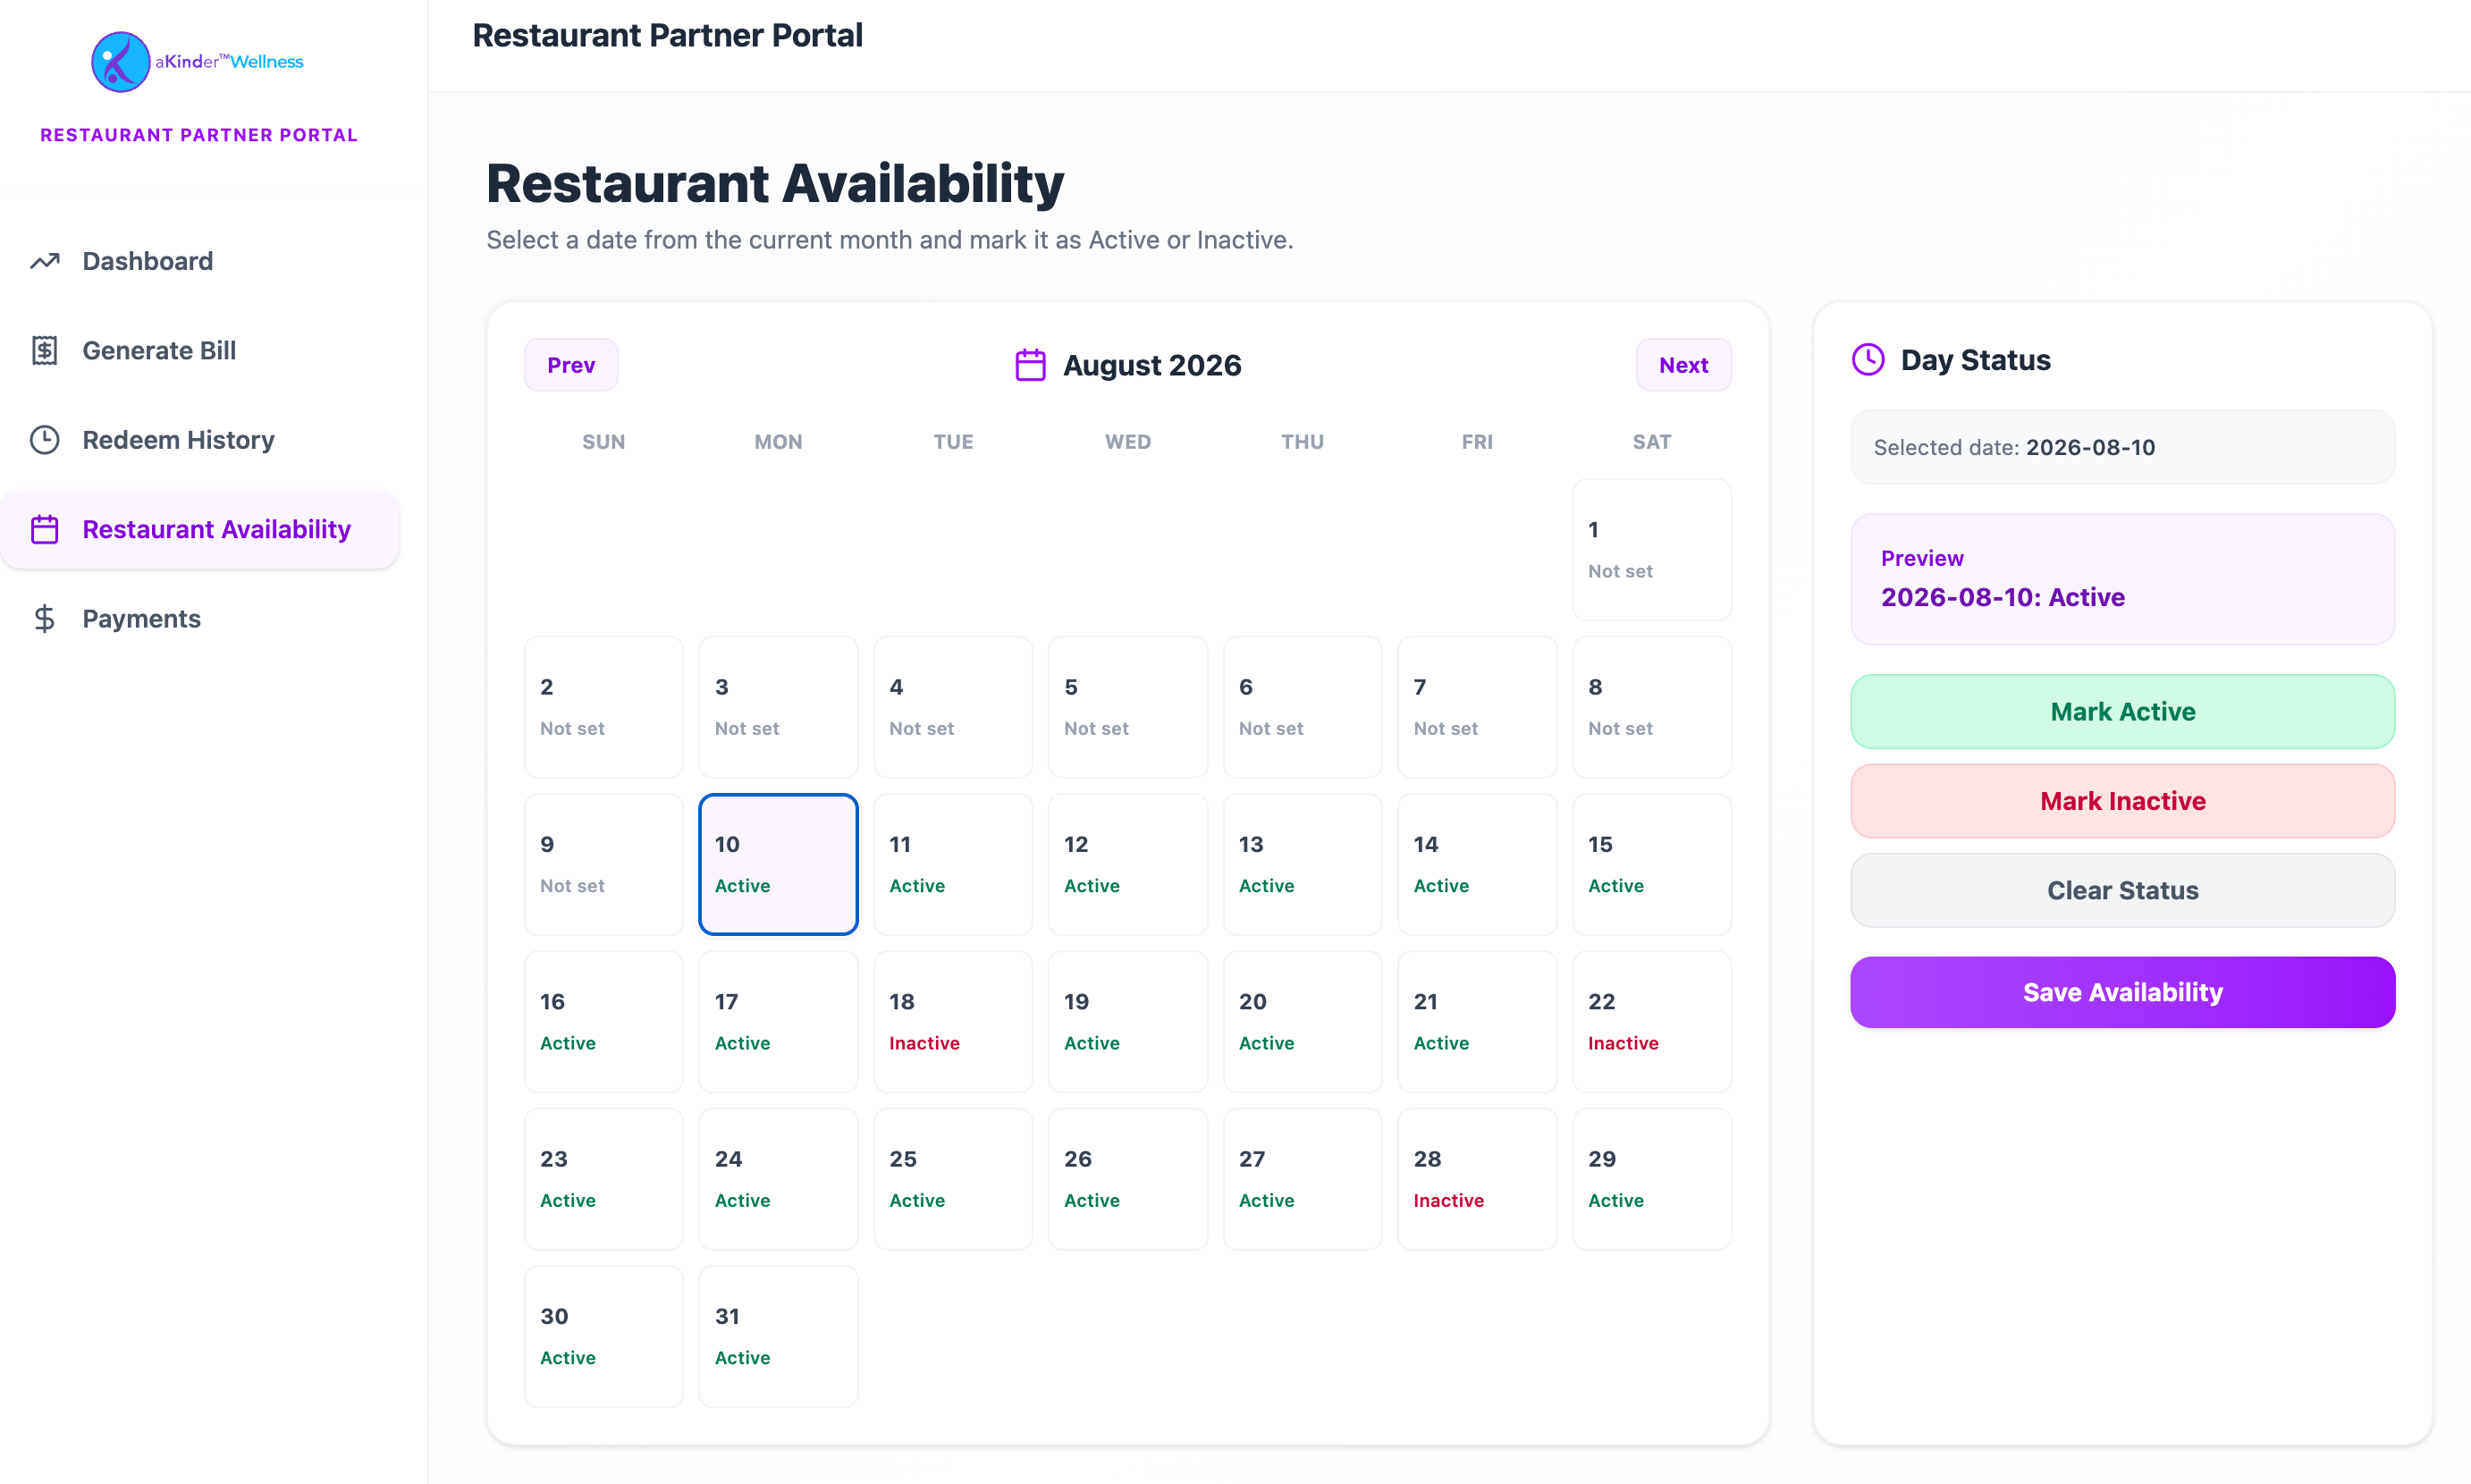Select day 30 on the calendar
Screen dimensions: 2471x1484
tap(604, 1336)
